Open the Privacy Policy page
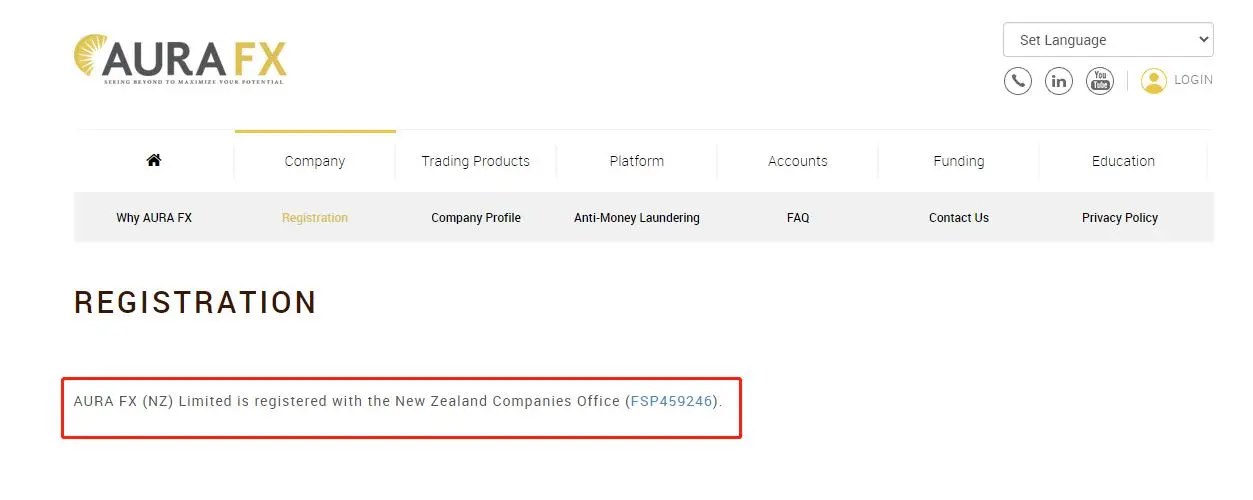1253x500 pixels. 1120,218
